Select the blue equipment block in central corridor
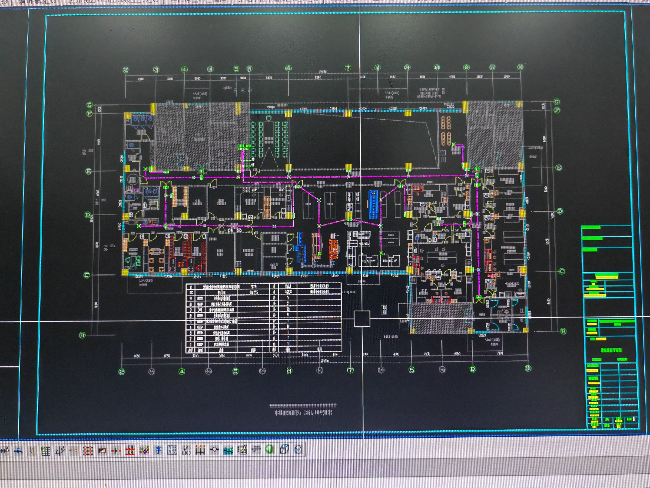This screenshot has height=488, width=650. [373, 205]
